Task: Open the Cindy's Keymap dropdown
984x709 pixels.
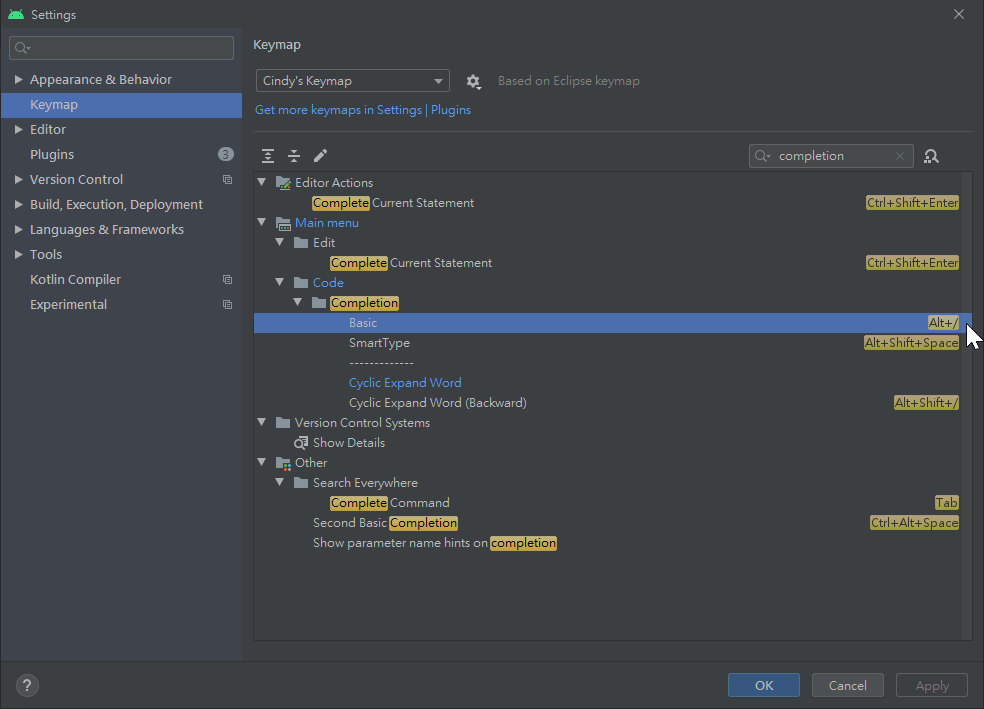Action: (353, 81)
